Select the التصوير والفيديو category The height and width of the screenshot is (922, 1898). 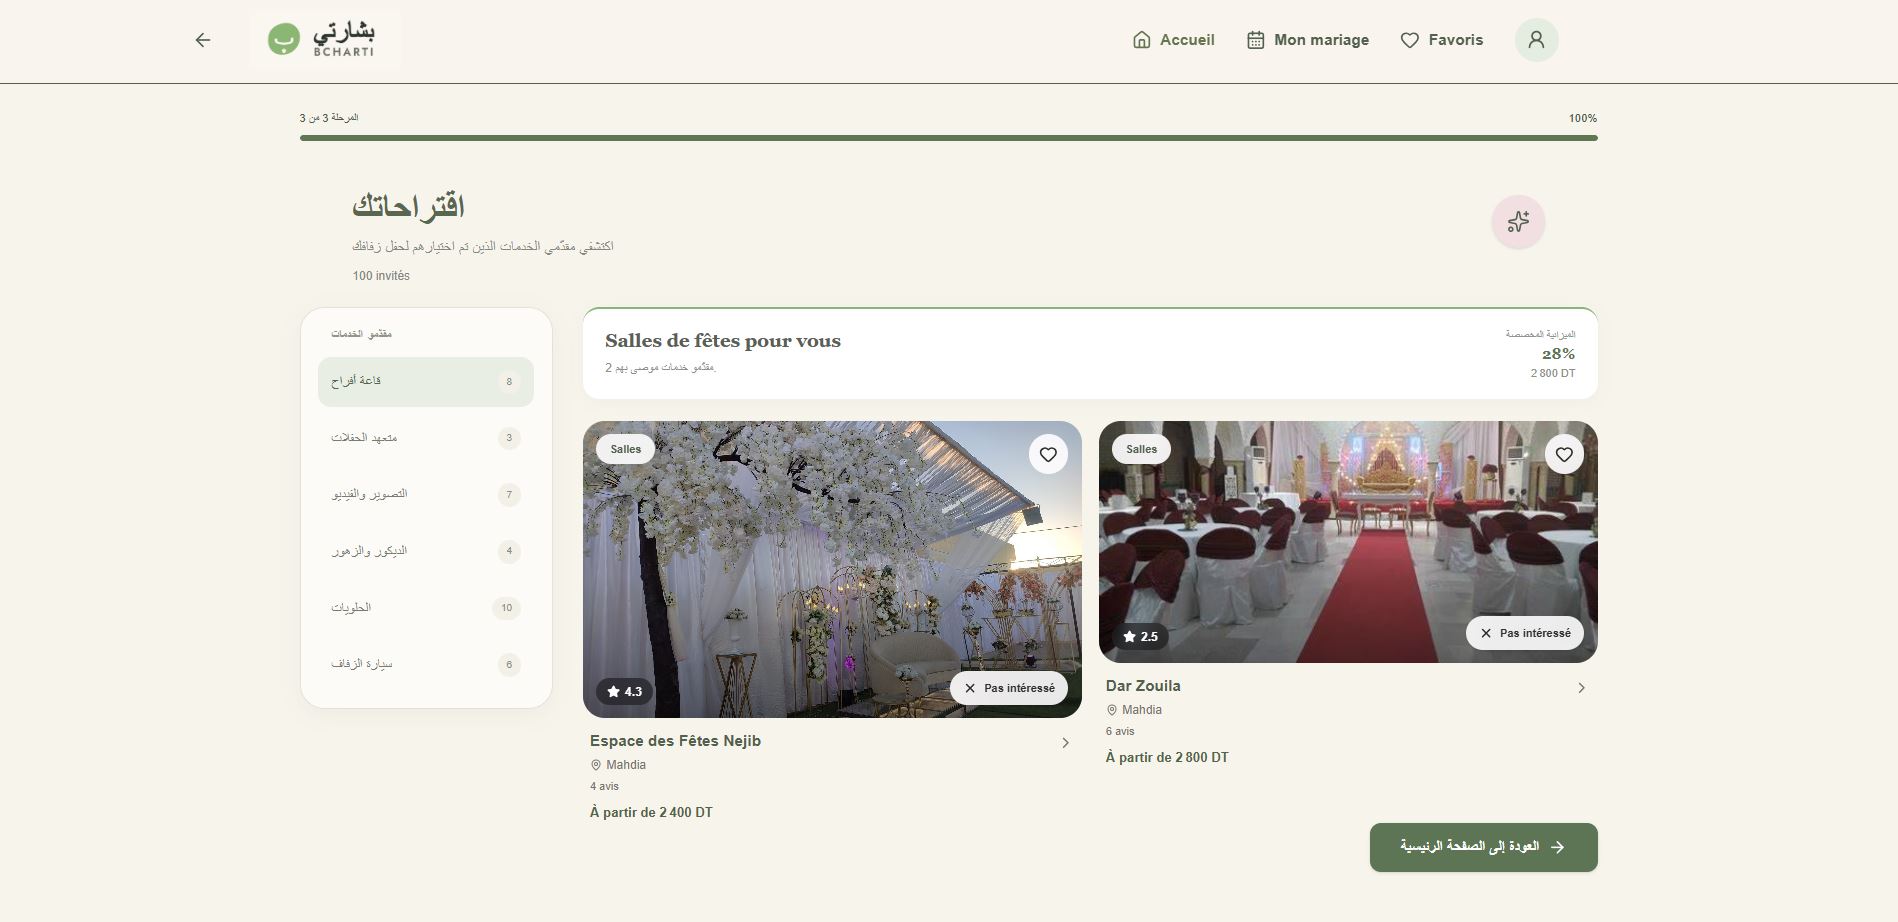tap(426, 494)
